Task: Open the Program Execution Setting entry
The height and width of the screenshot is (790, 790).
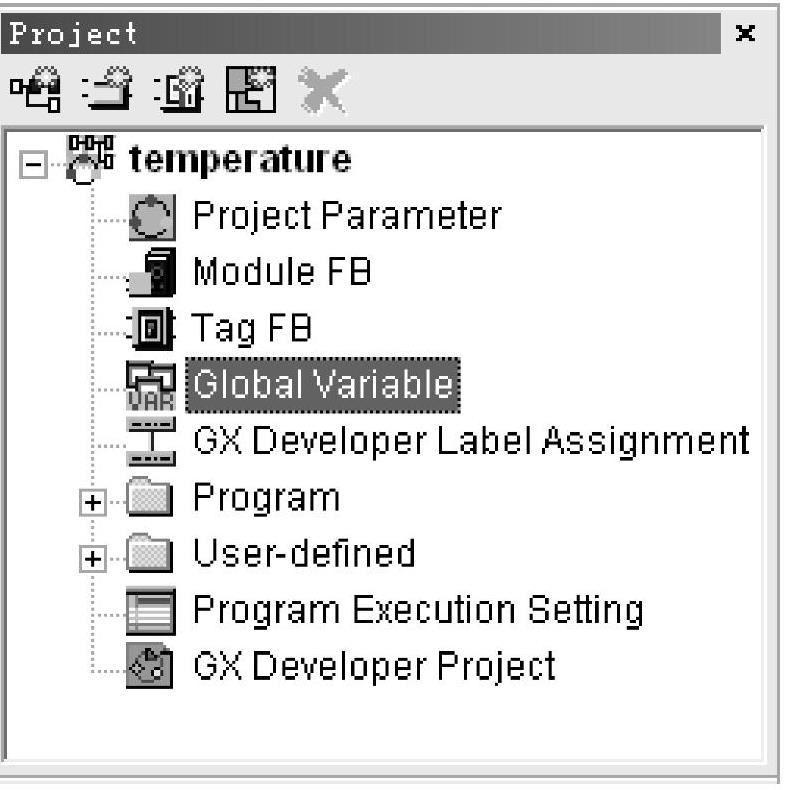Action: [x=418, y=611]
